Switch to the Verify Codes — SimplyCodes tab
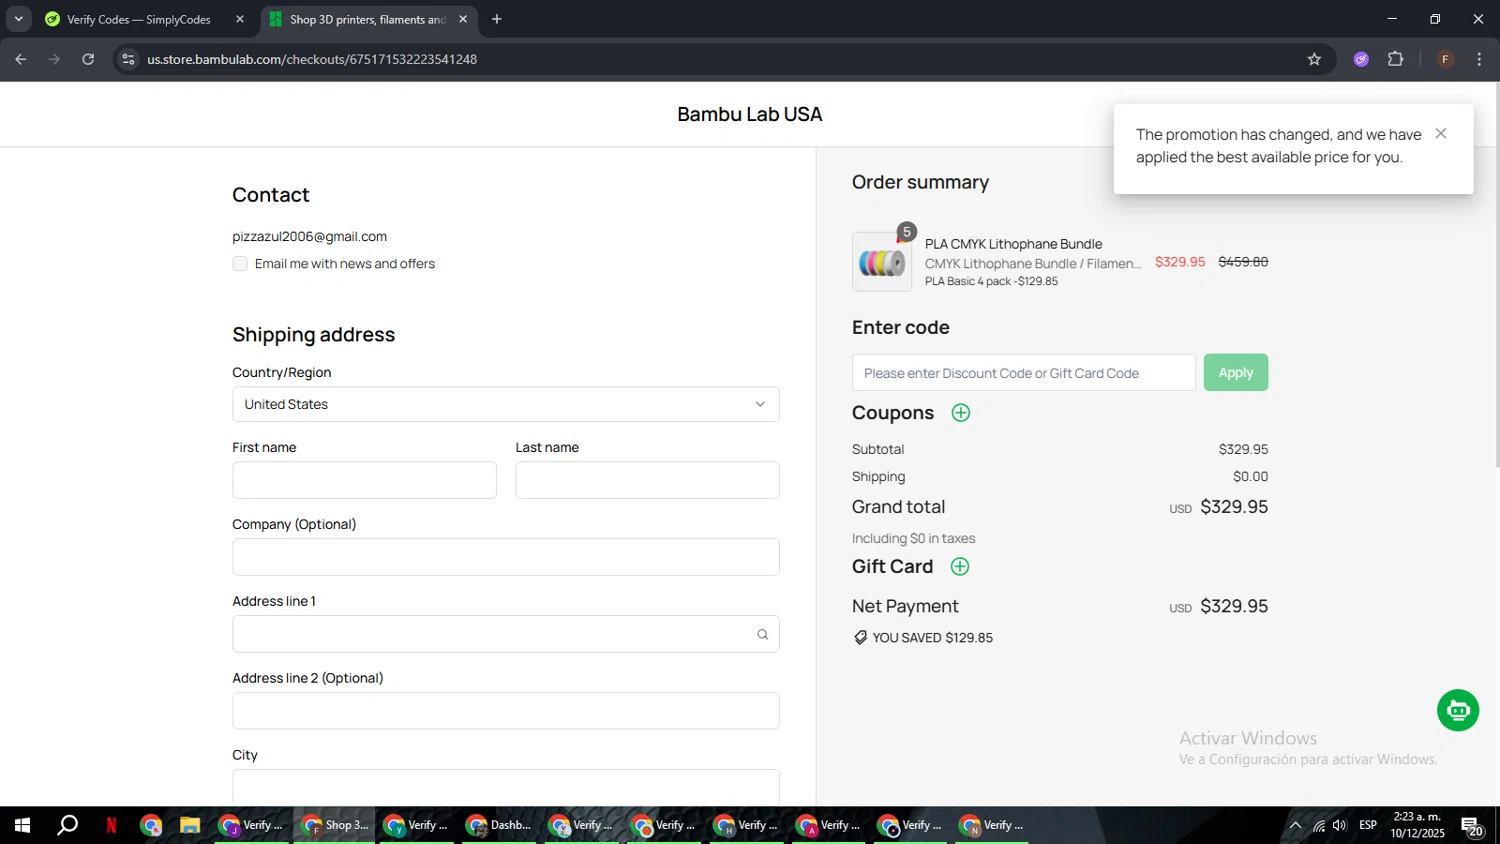This screenshot has width=1500, height=844. [x=139, y=19]
